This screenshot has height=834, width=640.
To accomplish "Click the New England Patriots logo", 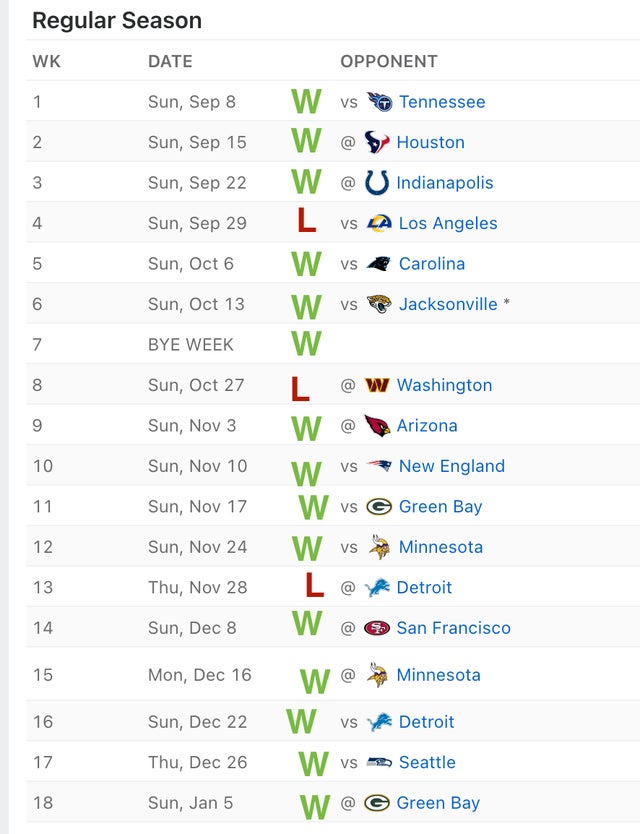I will [x=377, y=466].
